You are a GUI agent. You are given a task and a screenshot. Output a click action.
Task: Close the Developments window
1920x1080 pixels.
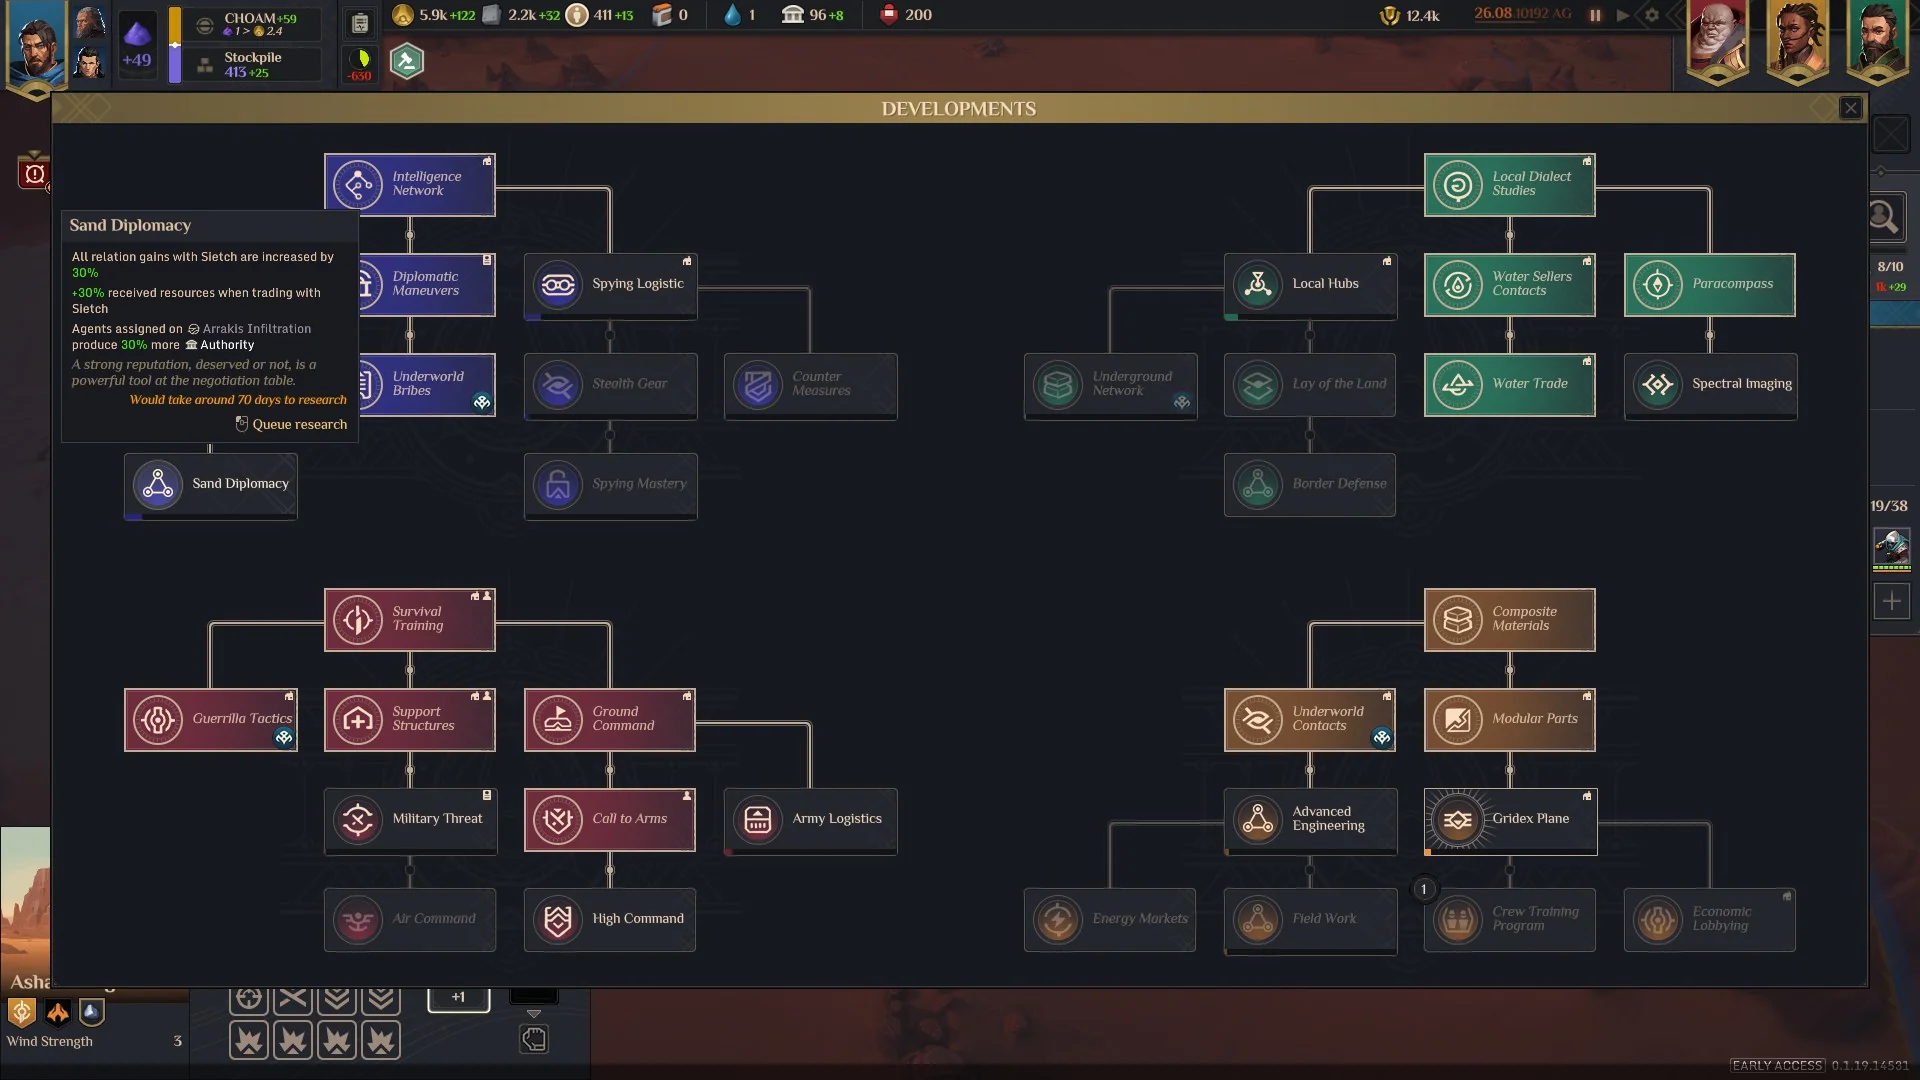click(x=1850, y=108)
